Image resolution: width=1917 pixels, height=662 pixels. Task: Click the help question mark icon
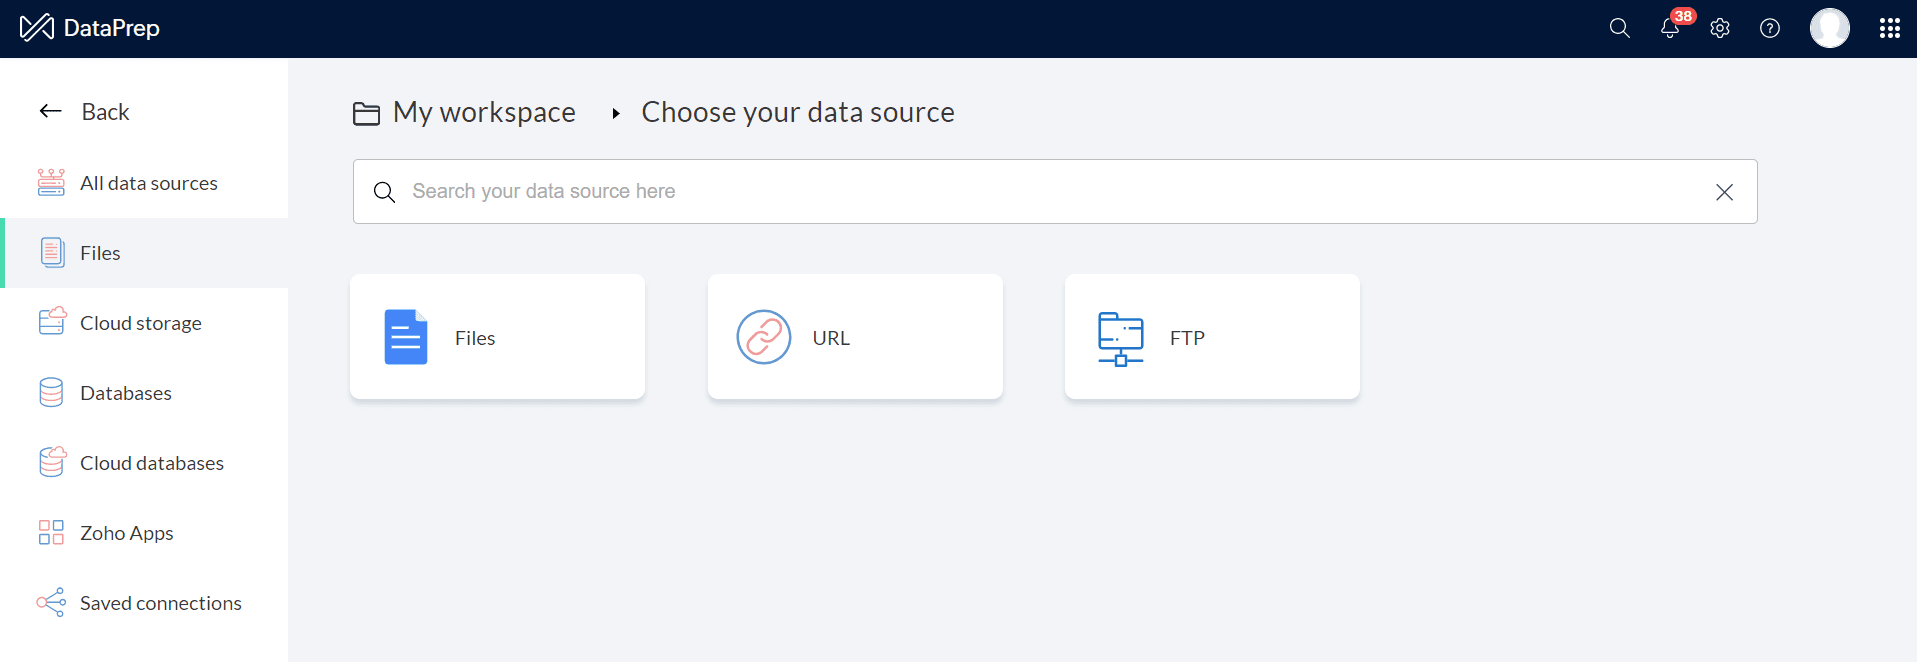(1769, 28)
